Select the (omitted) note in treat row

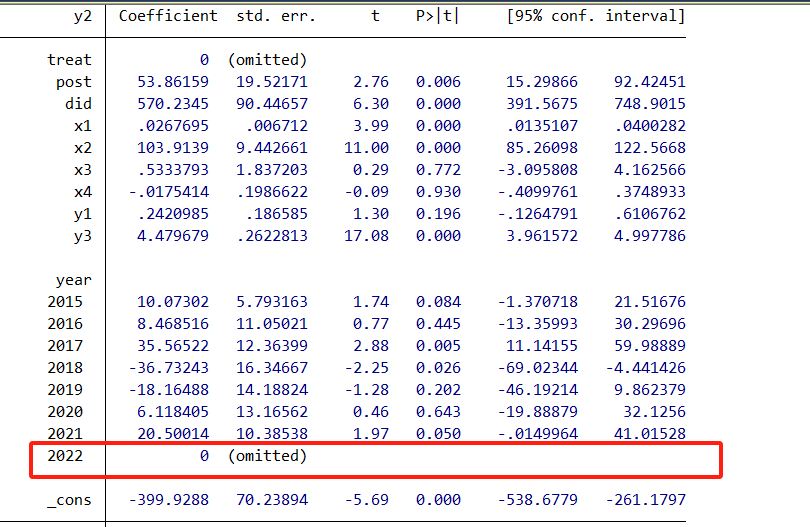pyautogui.click(x=268, y=60)
